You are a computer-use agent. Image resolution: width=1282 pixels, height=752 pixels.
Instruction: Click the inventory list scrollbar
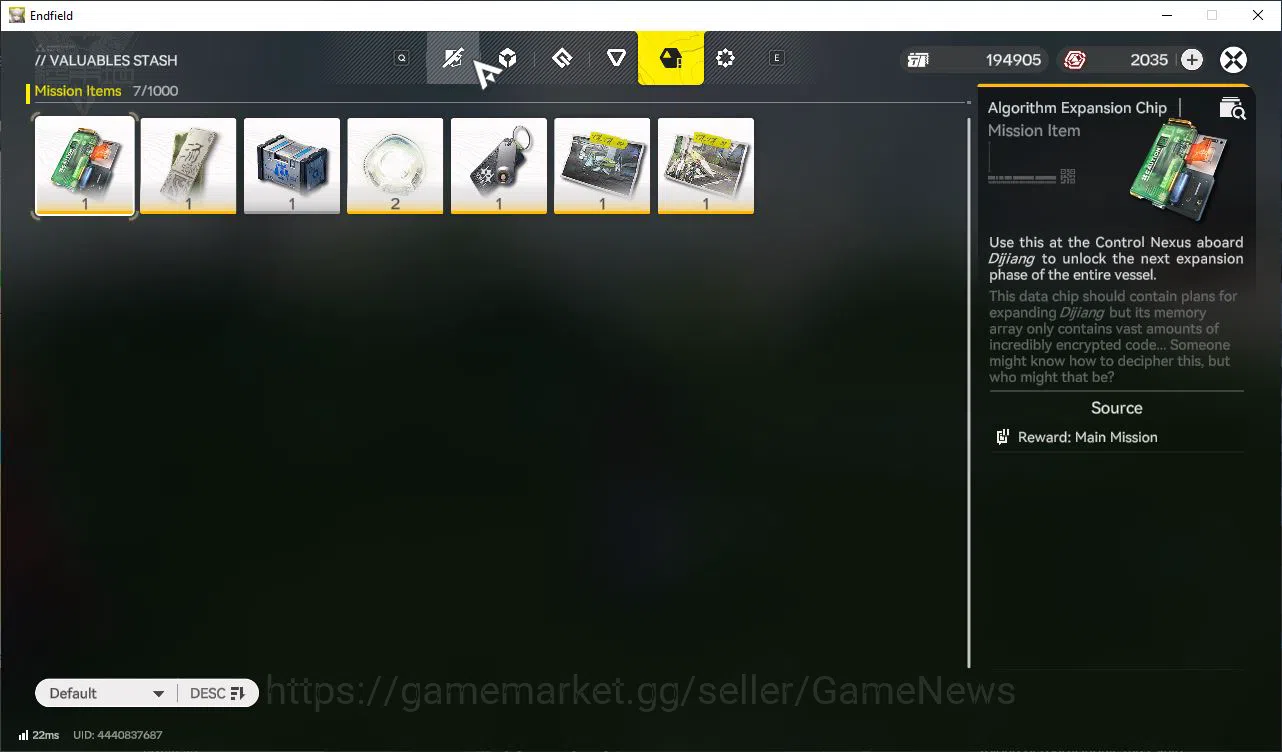click(969, 392)
